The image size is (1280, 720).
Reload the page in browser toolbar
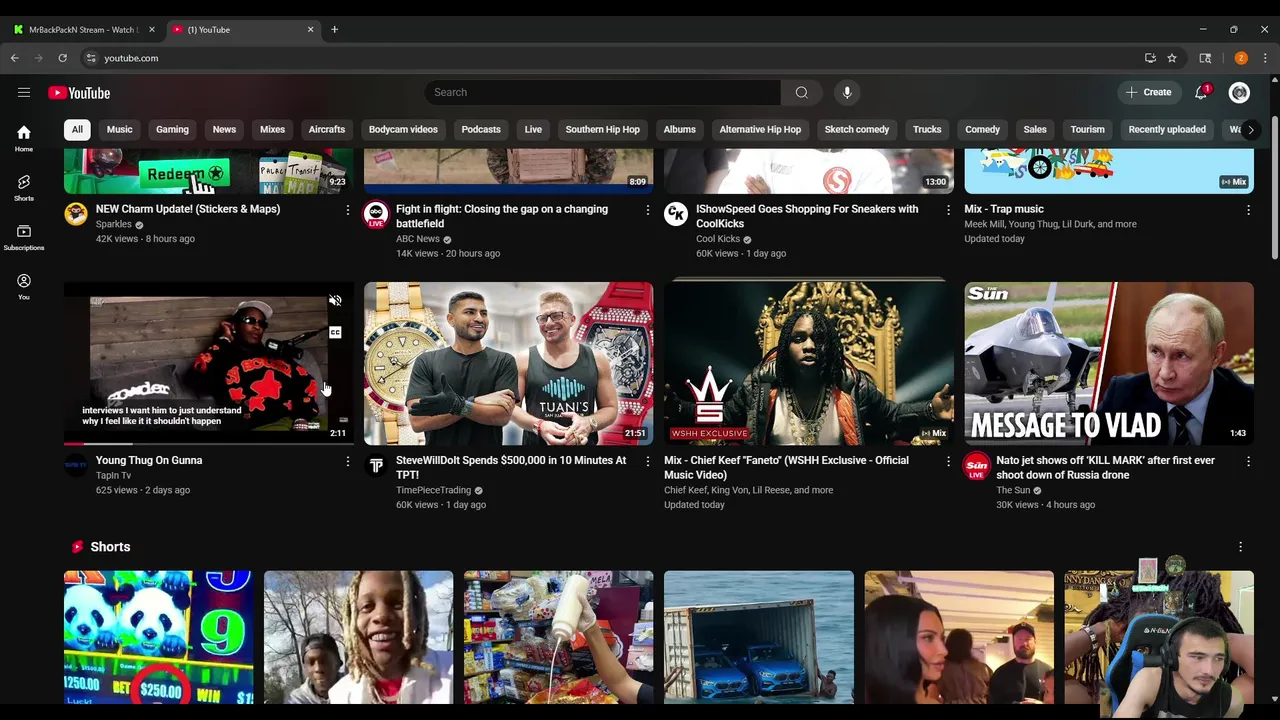click(x=62, y=58)
